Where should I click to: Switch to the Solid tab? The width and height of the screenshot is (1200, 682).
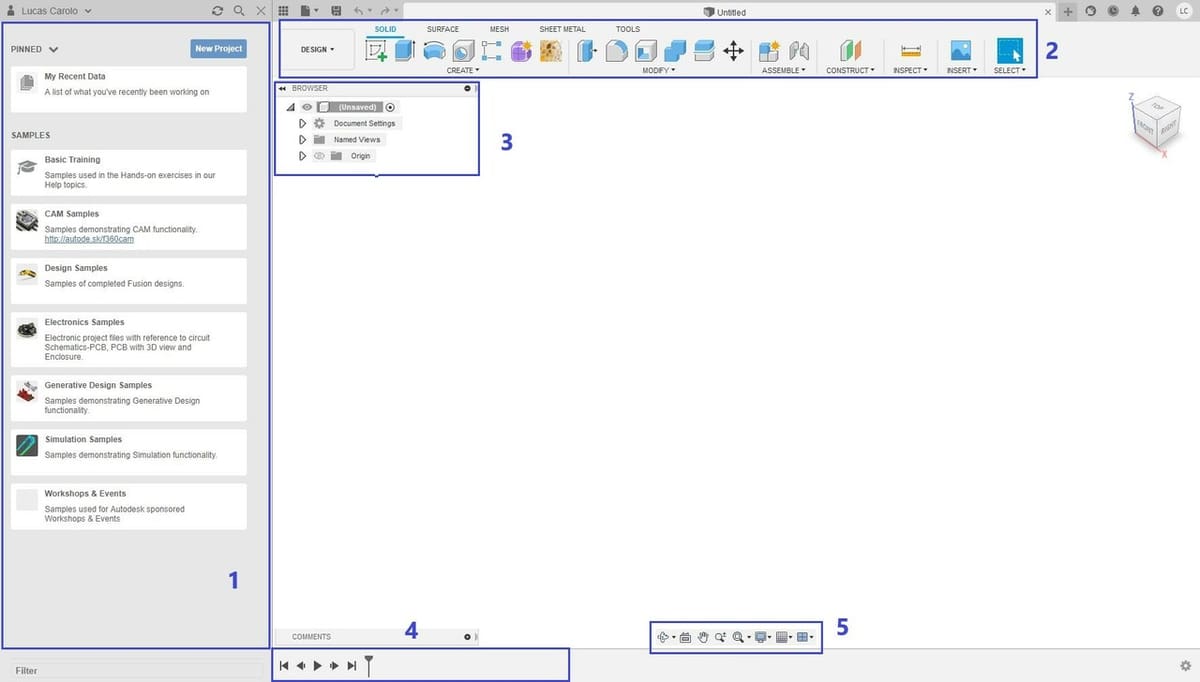pyautogui.click(x=386, y=29)
